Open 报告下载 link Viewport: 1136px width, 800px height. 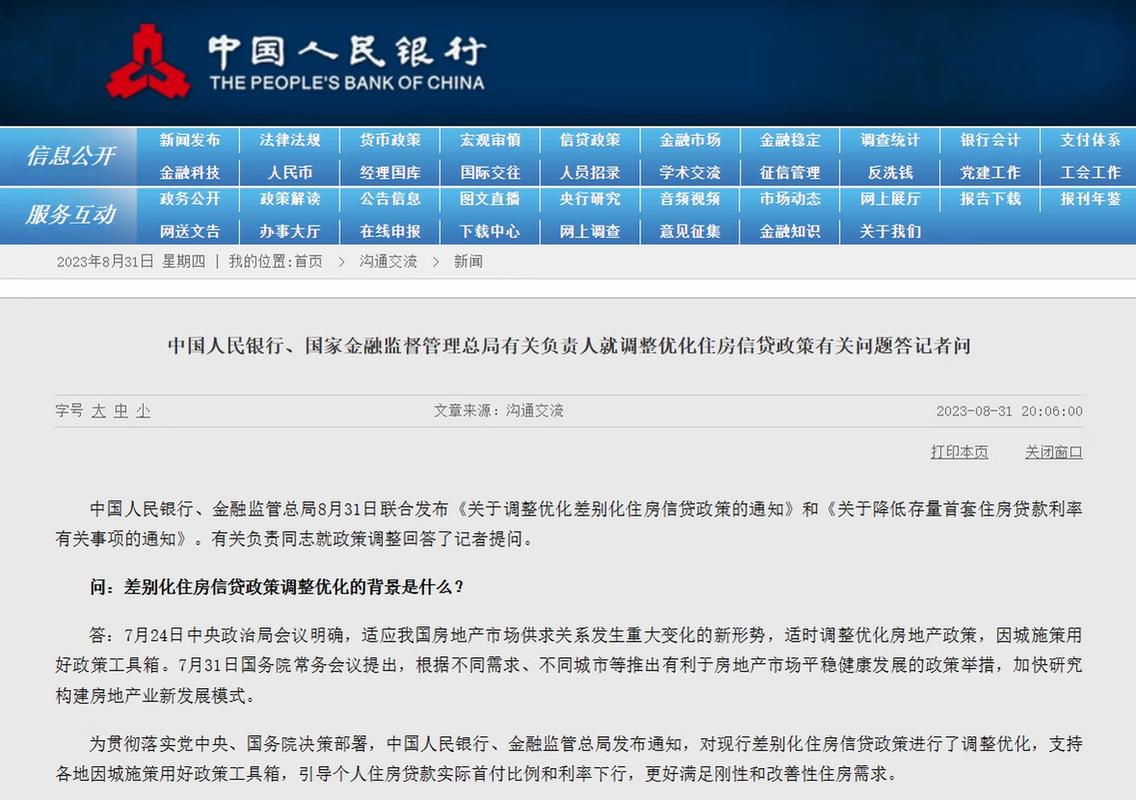coord(990,199)
